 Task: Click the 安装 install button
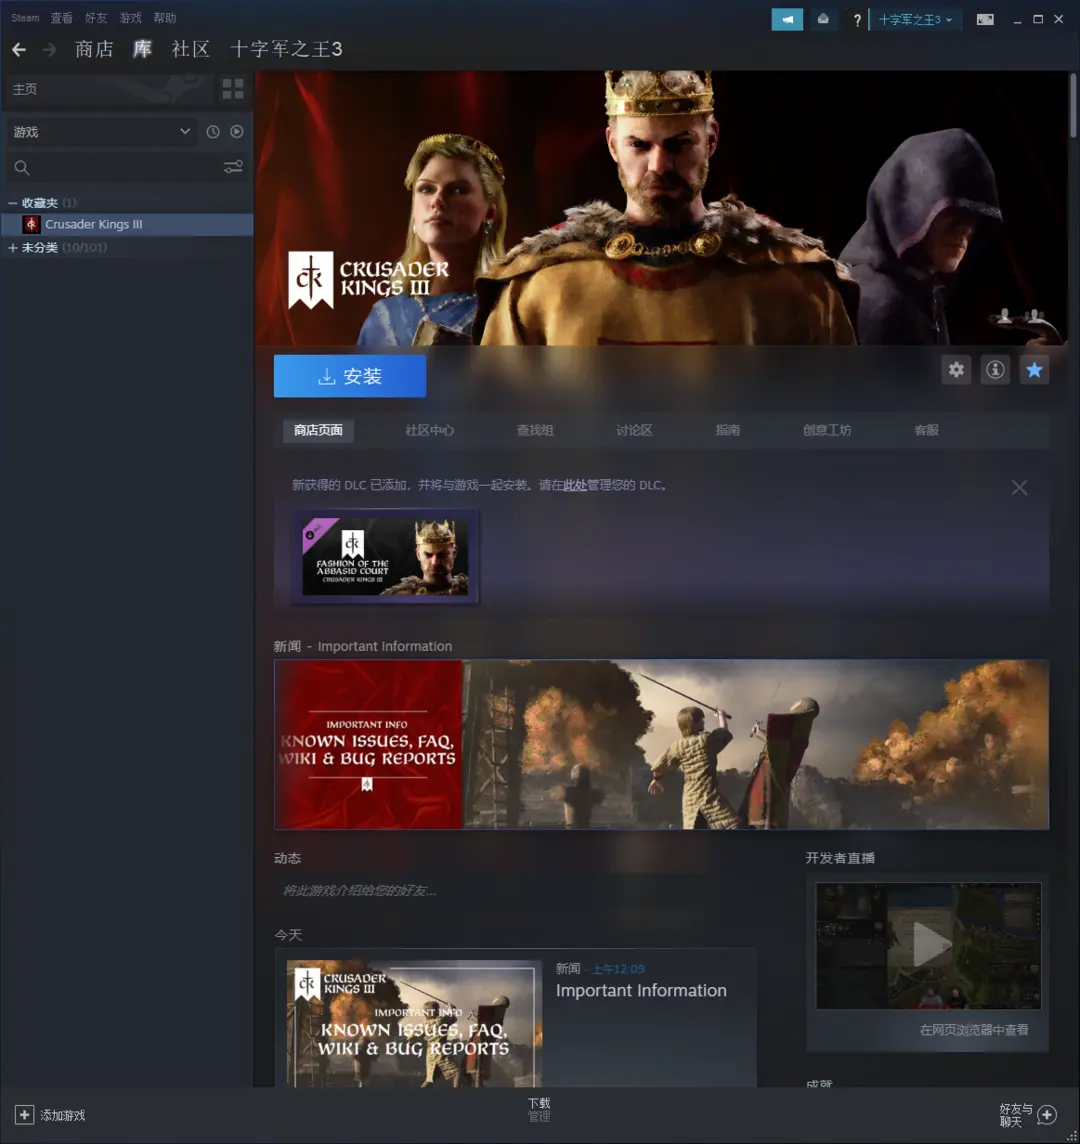pos(350,376)
